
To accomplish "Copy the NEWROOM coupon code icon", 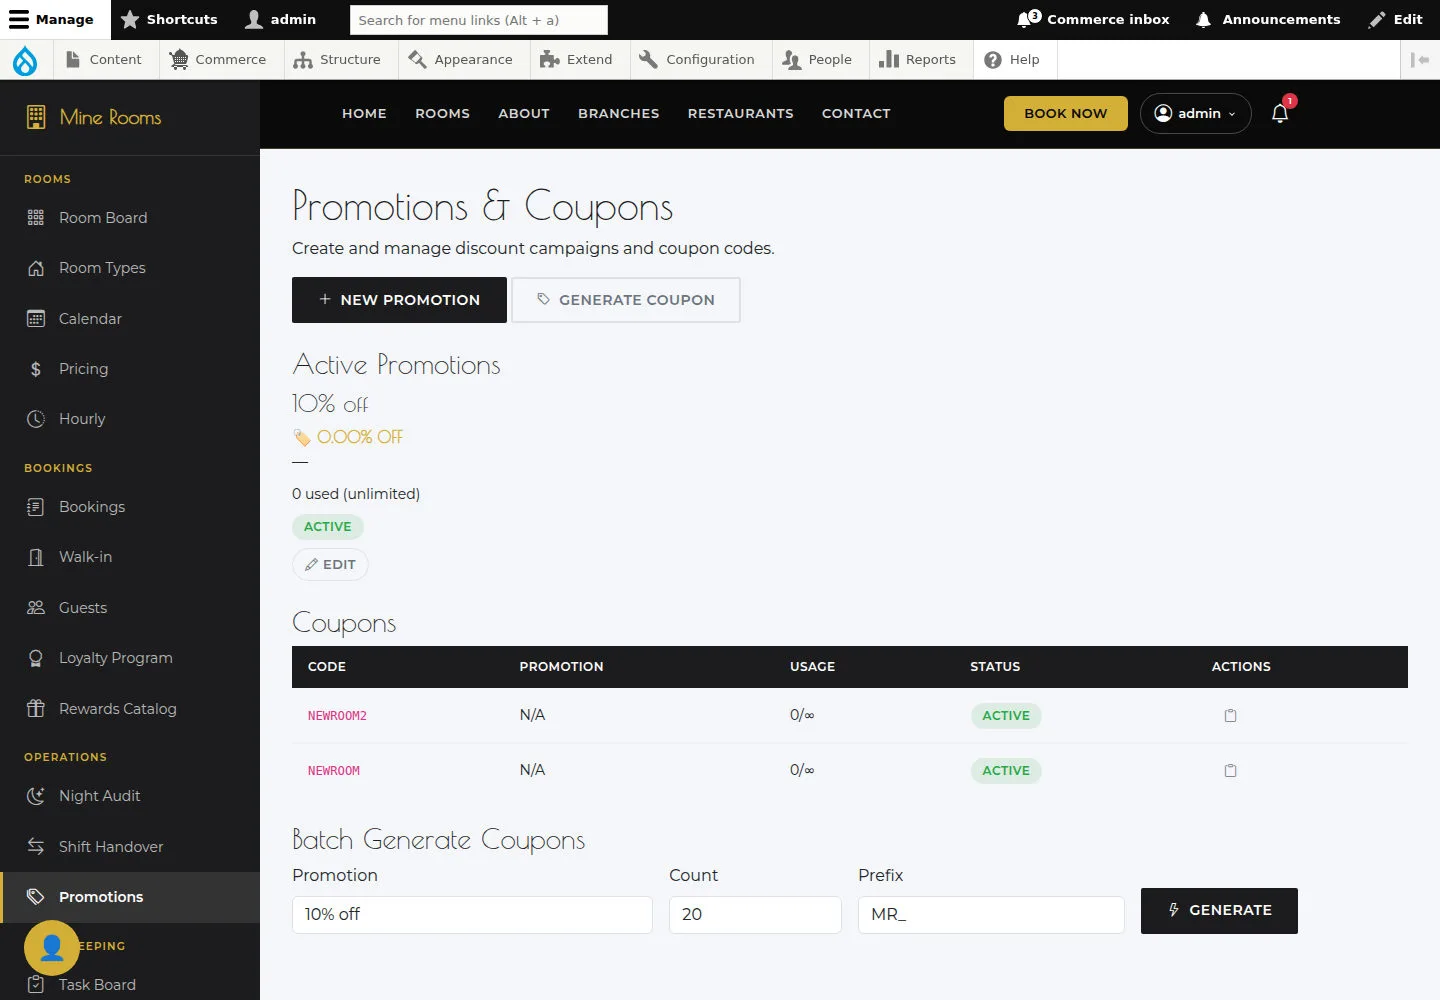I will tap(1231, 770).
